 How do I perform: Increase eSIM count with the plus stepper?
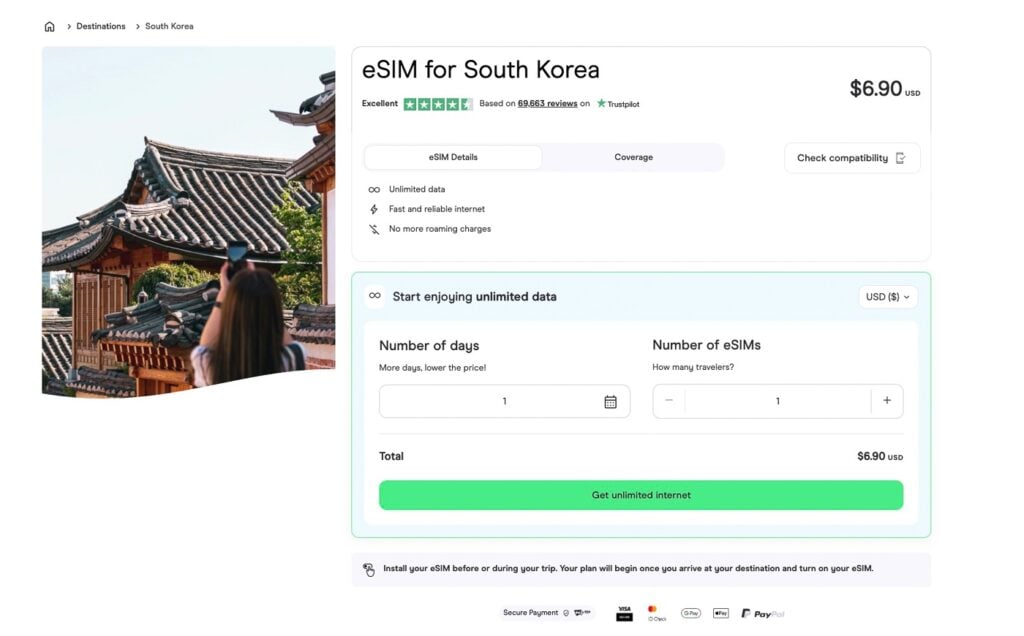(887, 400)
